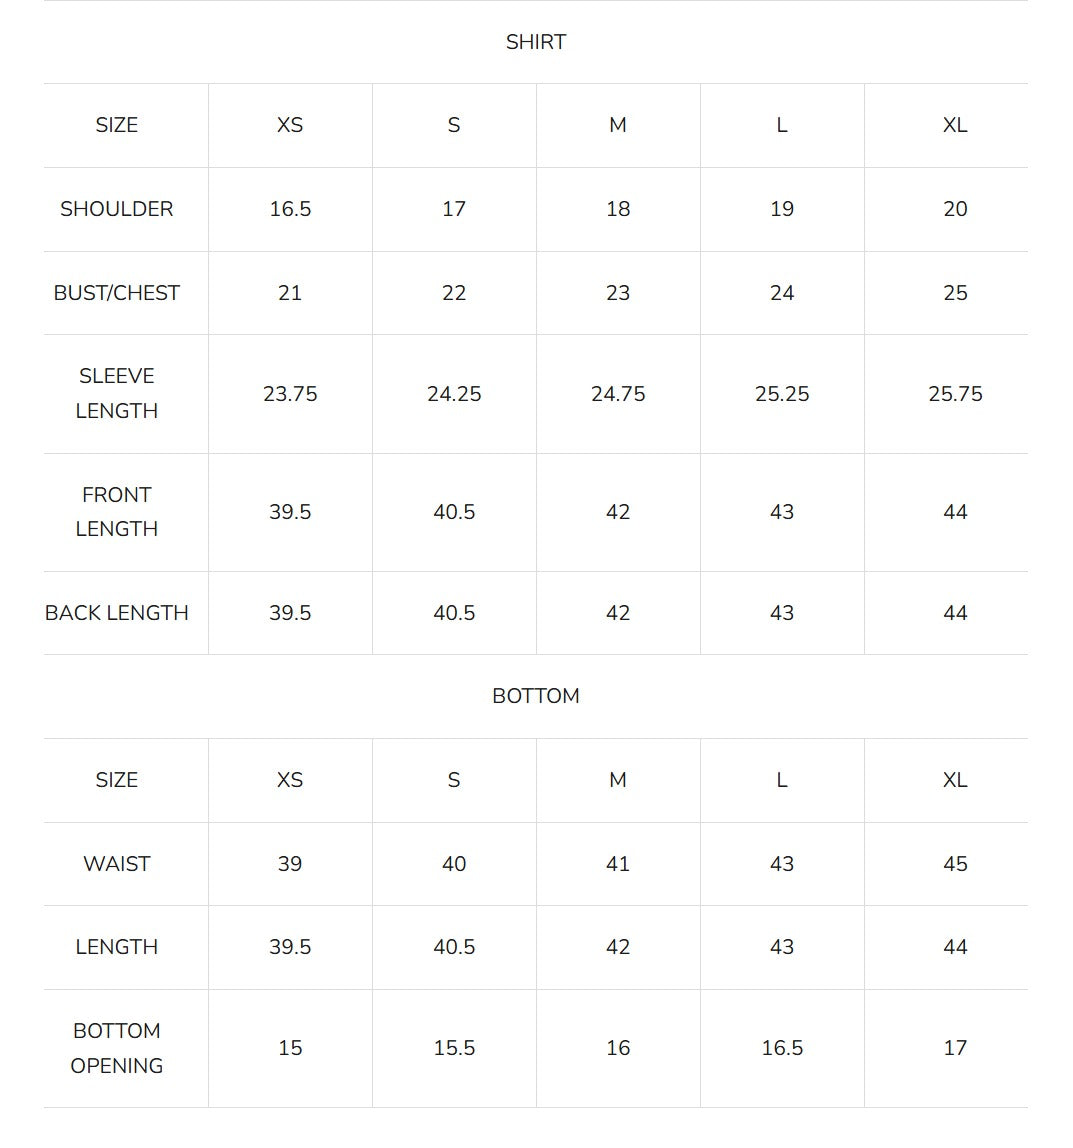
Task: Click bottom opening value 16.5 for L
Action: 782,1048
